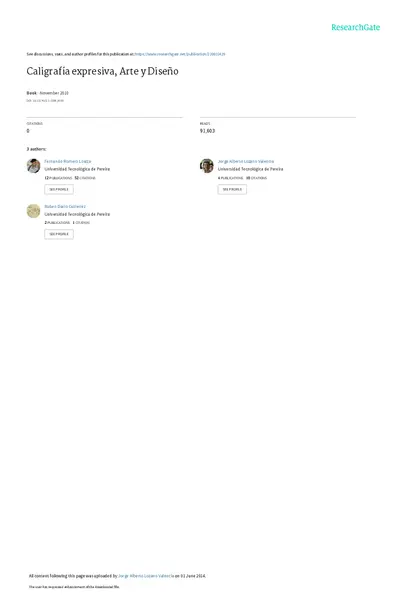400x600 pixels.
Task: Click the 52 citations count for Fernando
Action: pos(85,178)
